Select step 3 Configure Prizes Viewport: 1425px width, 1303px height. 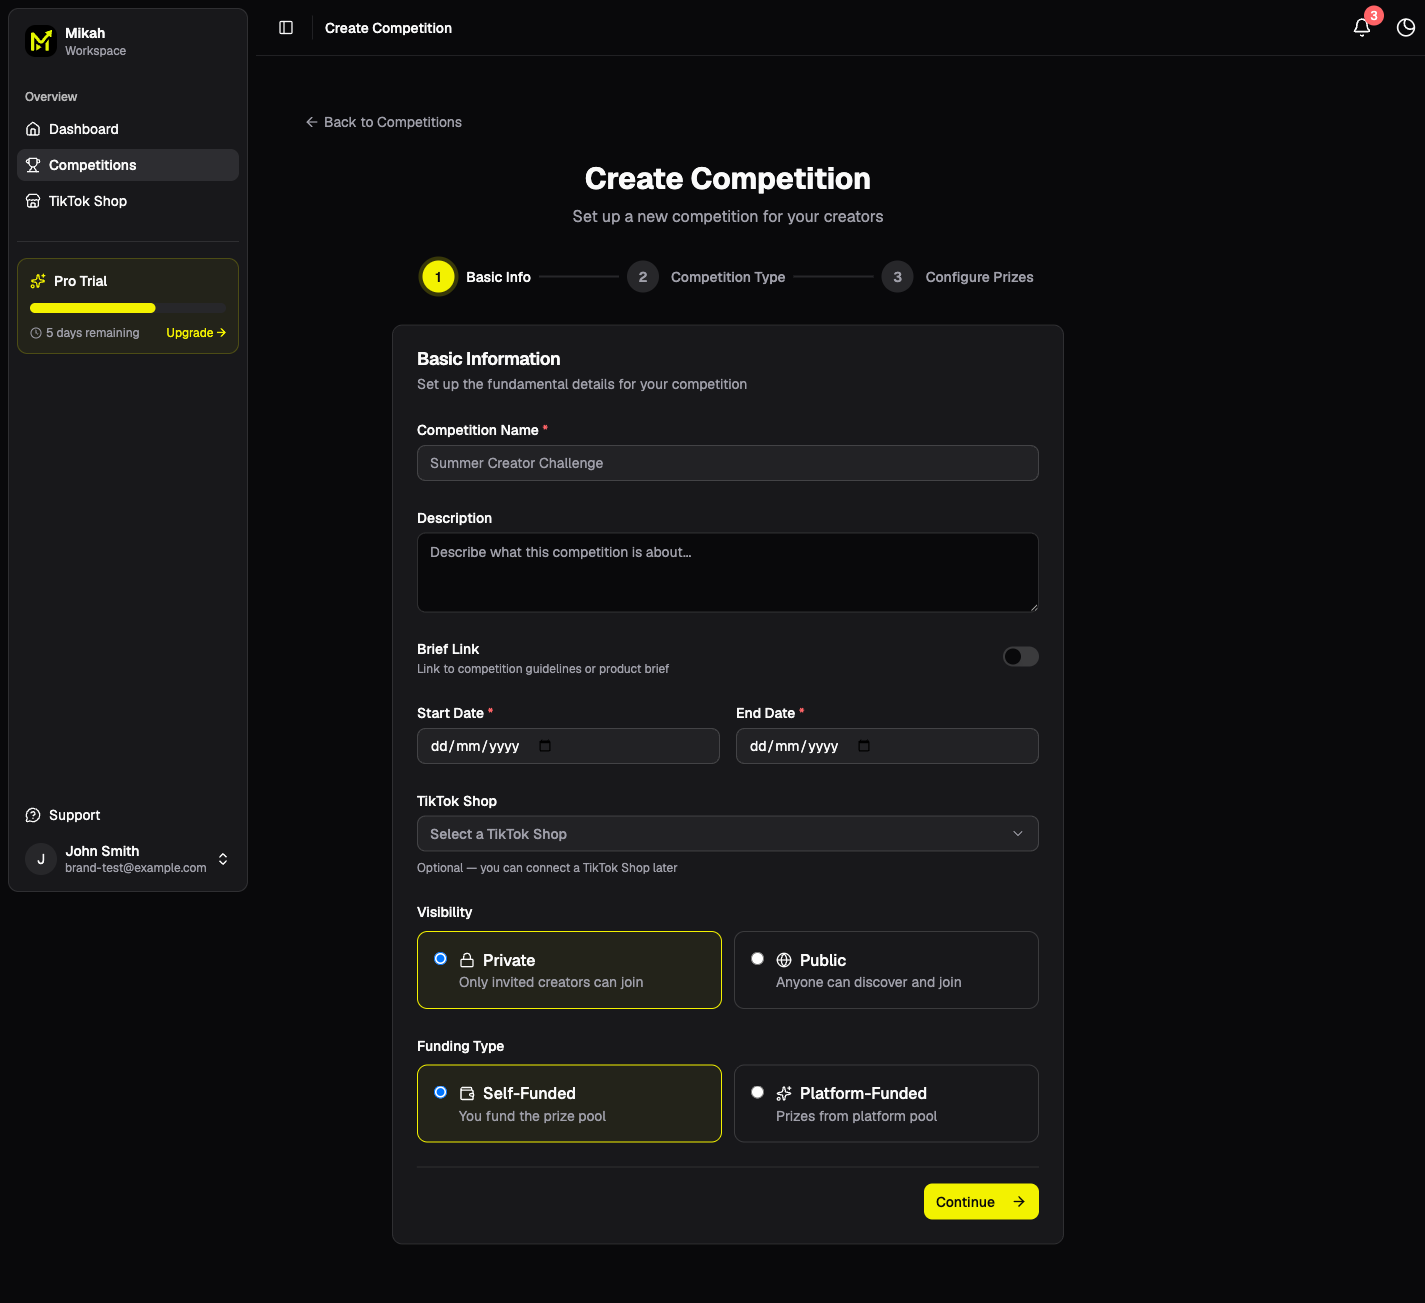click(x=958, y=277)
